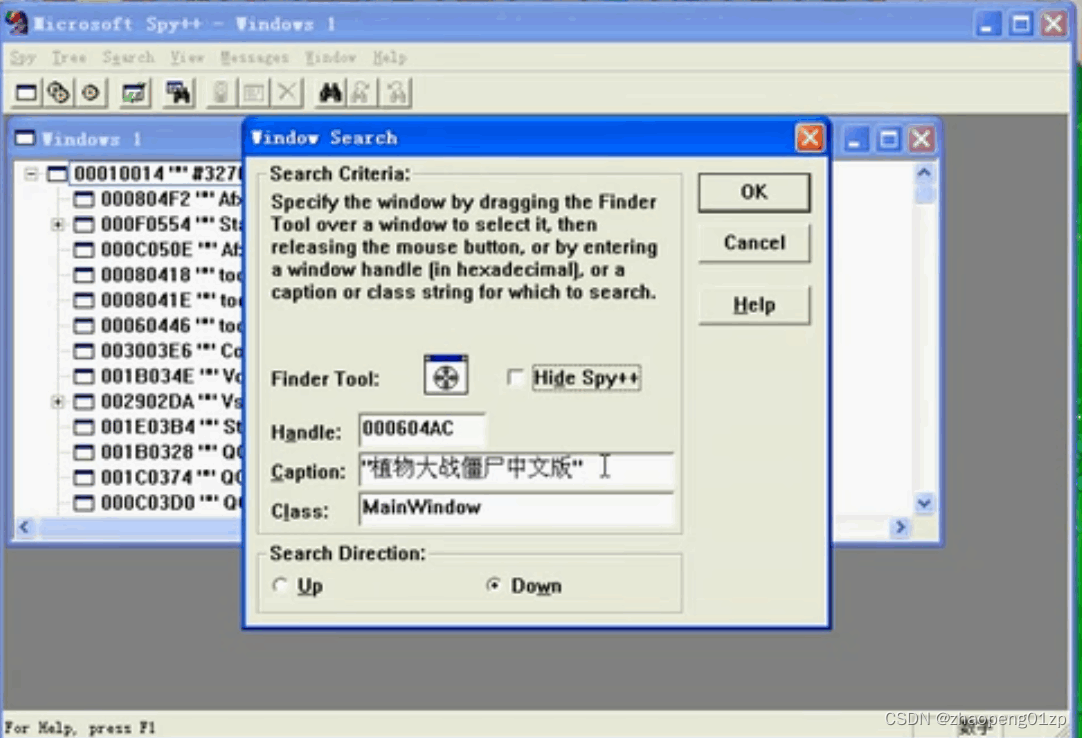Click the Clear Log X toolbar icon
The image size is (1082, 738).
(287, 93)
